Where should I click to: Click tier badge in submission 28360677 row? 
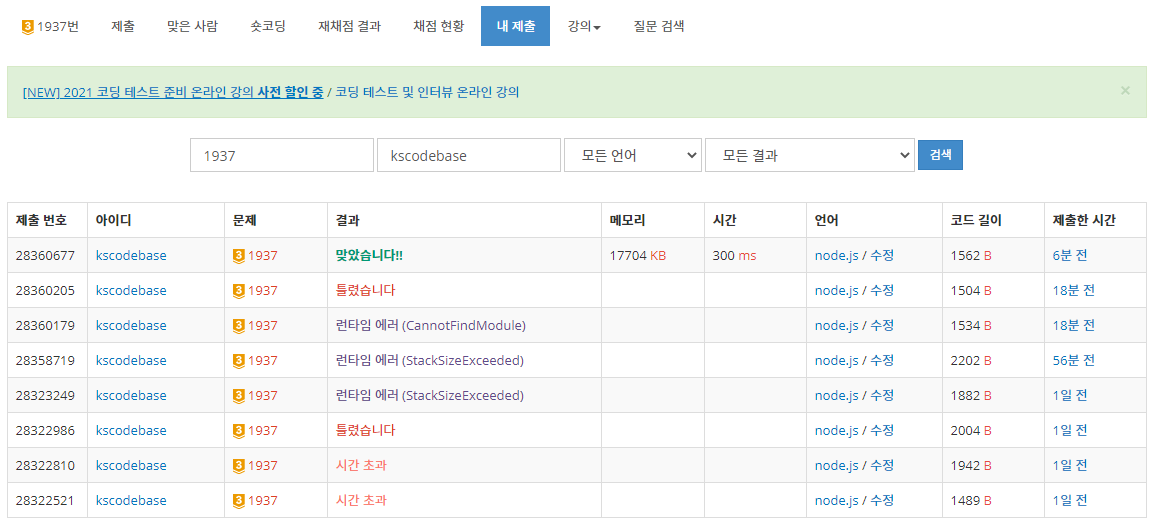coord(239,256)
